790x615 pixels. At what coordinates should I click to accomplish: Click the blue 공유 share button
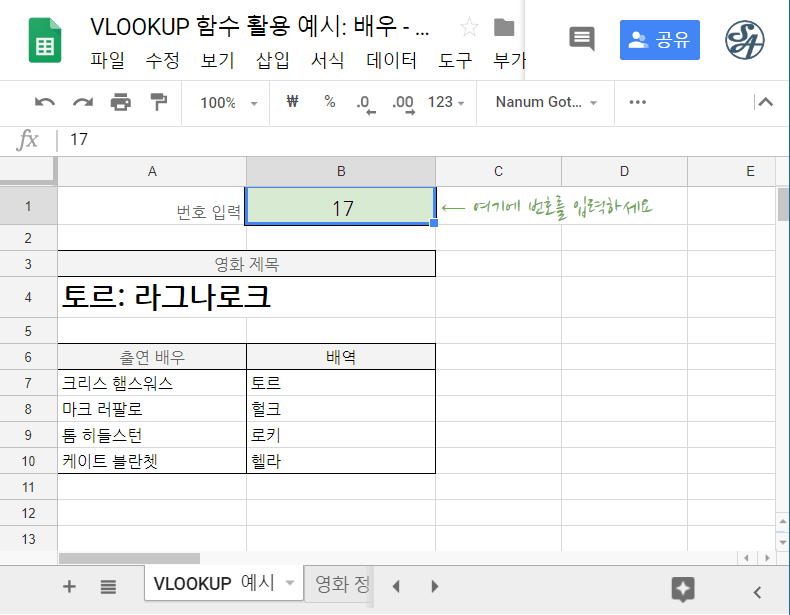click(x=660, y=40)
